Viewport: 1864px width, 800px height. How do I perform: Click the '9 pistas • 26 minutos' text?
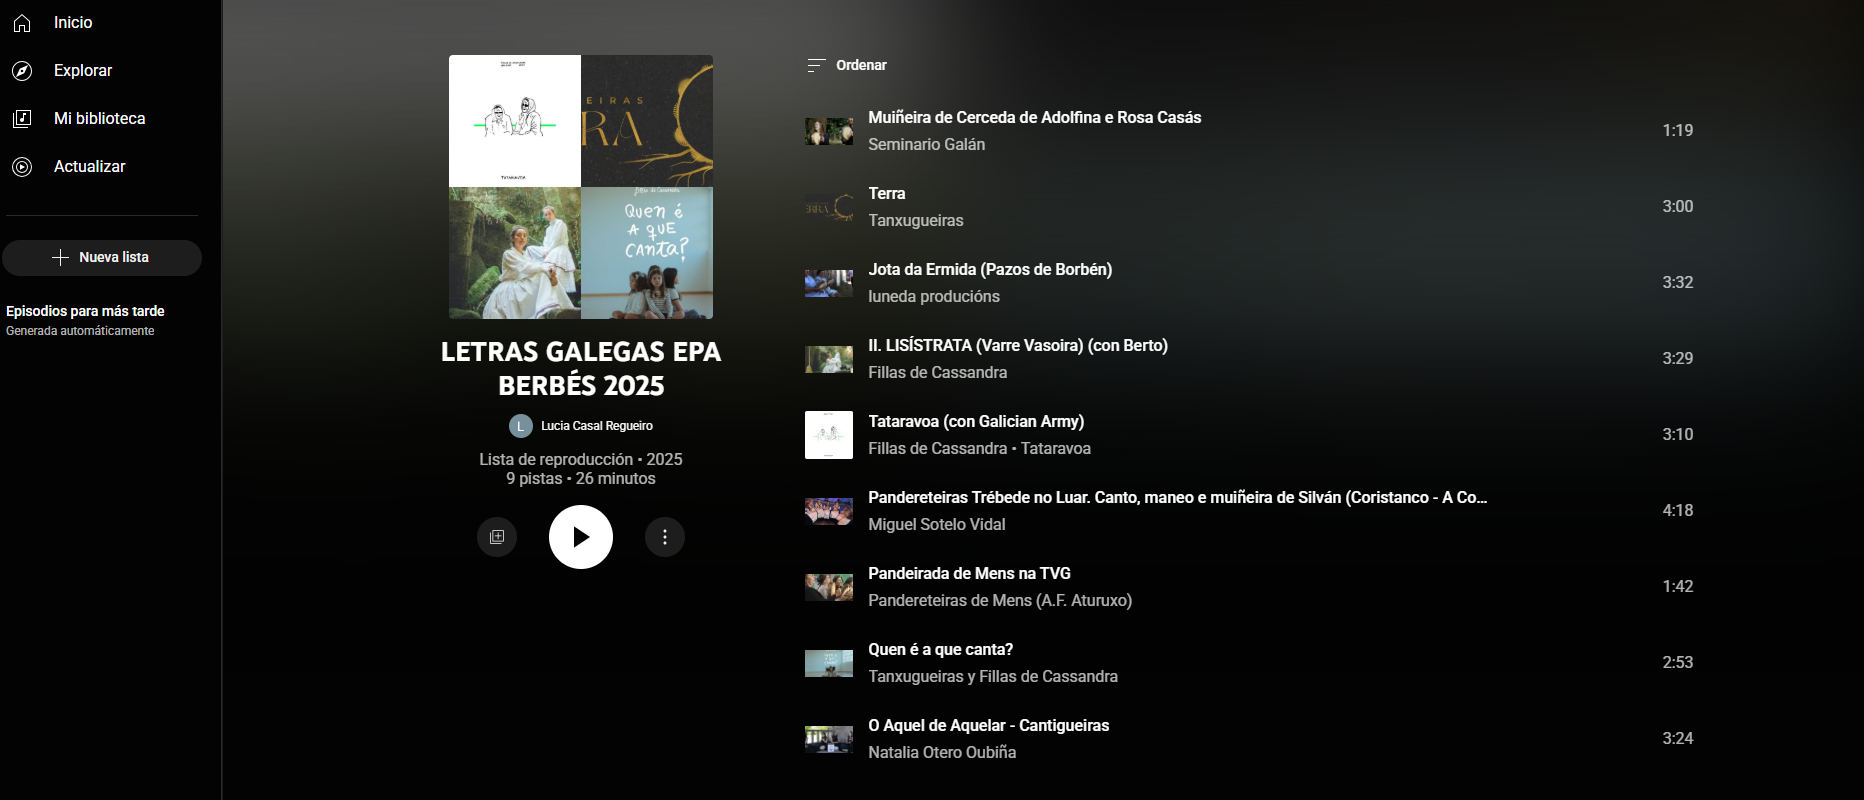[581, 479]
